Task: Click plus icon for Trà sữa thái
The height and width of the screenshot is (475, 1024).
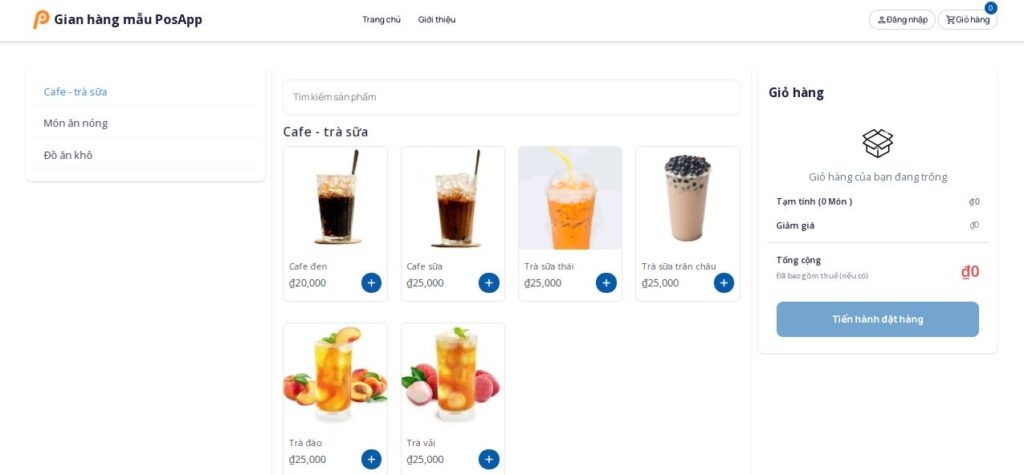Action: [x=606, y=283]
